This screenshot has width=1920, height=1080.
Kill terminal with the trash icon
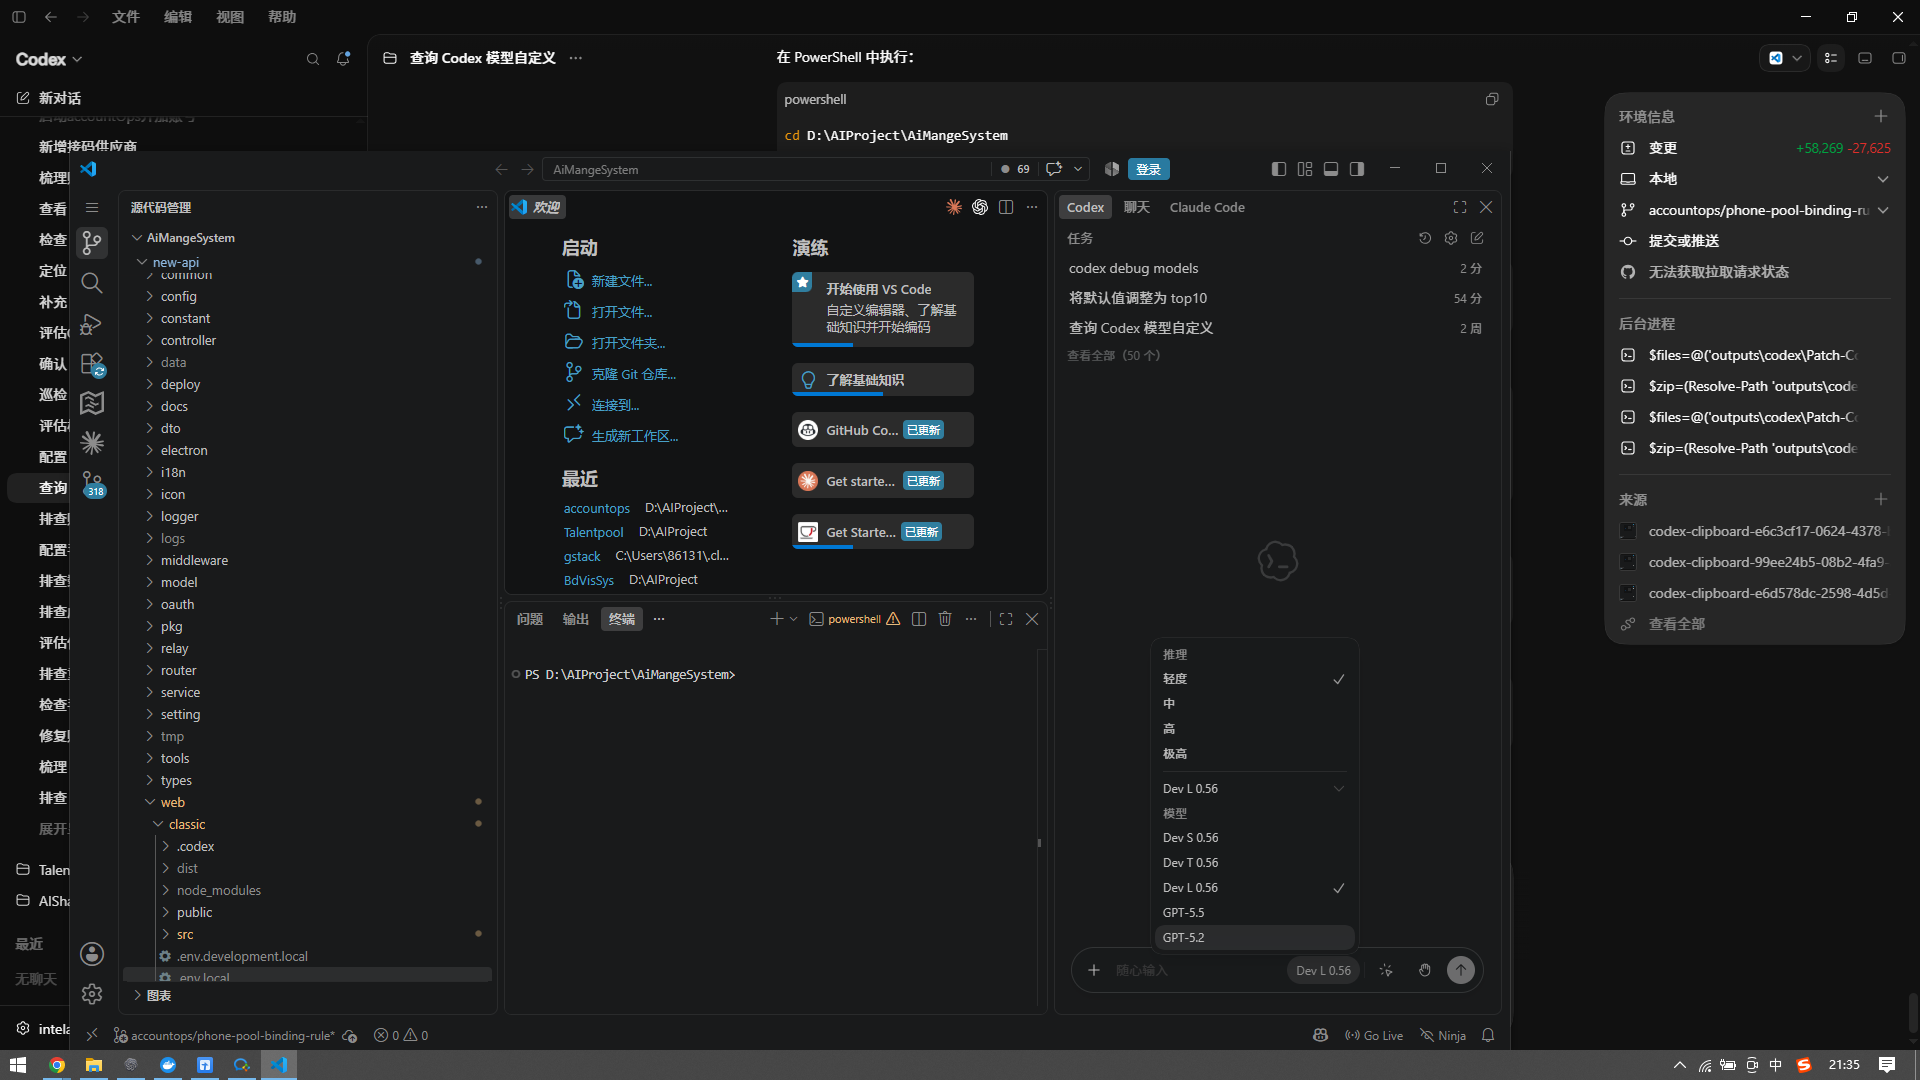945,619
